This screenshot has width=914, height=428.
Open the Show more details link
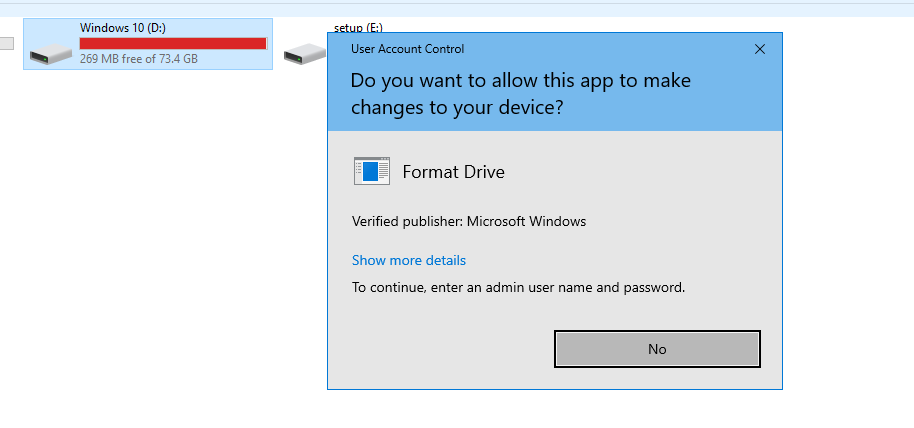pyautogui.click(x=408, y=260)
